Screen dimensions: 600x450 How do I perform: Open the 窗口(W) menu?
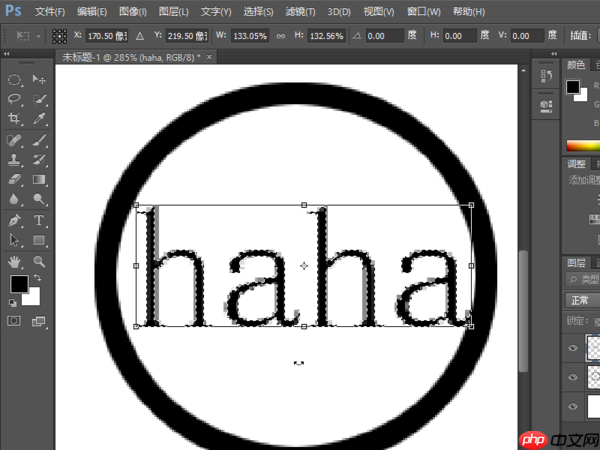[x=424, y=11]
